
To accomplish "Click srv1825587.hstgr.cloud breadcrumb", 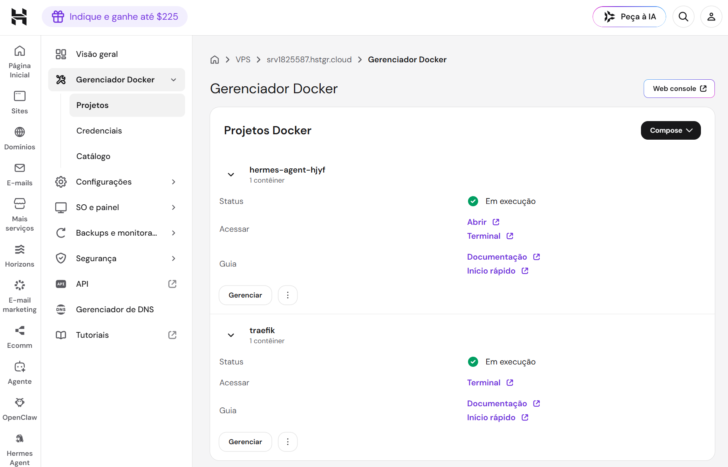I will pyautogui.click(x=309, y=59).
